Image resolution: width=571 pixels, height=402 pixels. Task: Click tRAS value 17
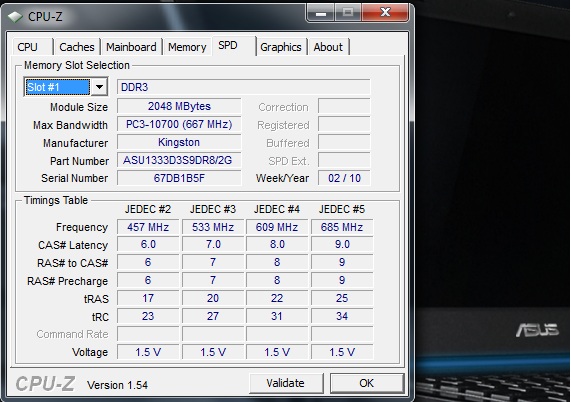pos(148,298)
